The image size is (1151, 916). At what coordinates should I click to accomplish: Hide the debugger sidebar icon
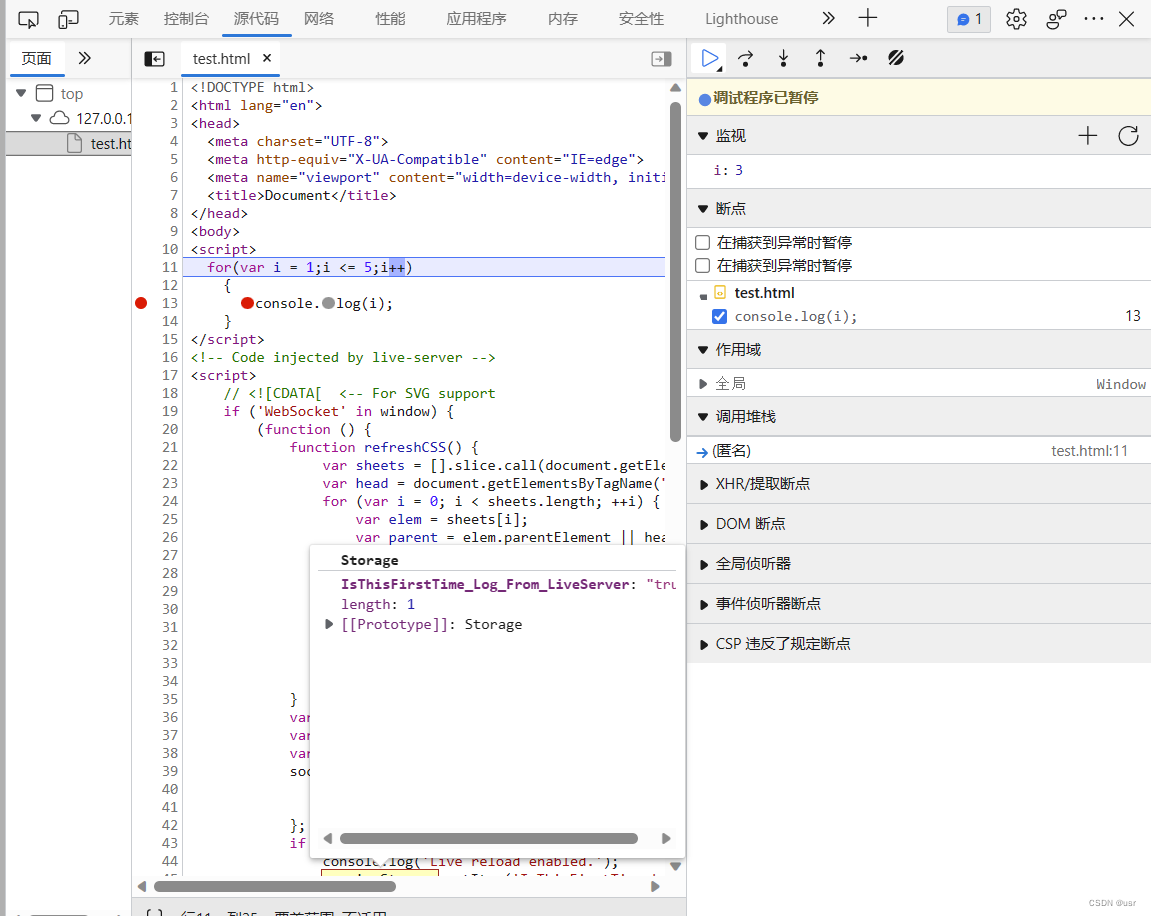pos(661,59)
